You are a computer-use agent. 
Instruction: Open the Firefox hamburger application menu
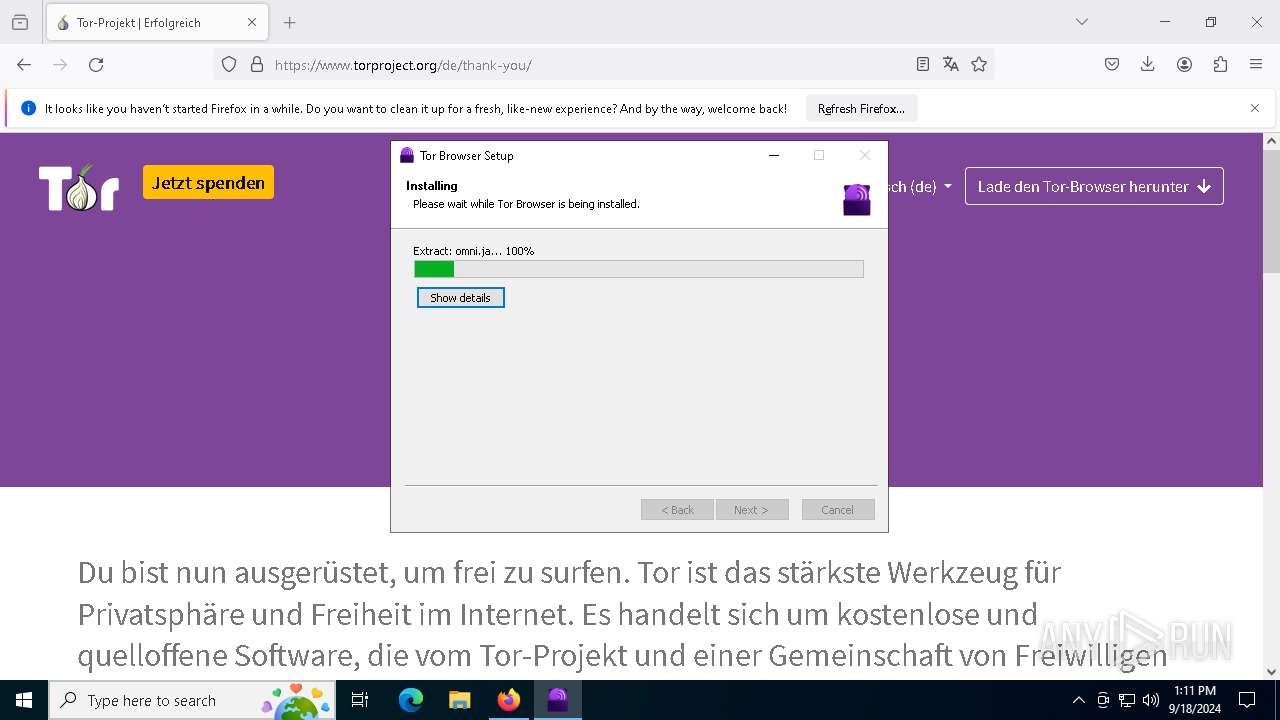tap(1256, 65)
